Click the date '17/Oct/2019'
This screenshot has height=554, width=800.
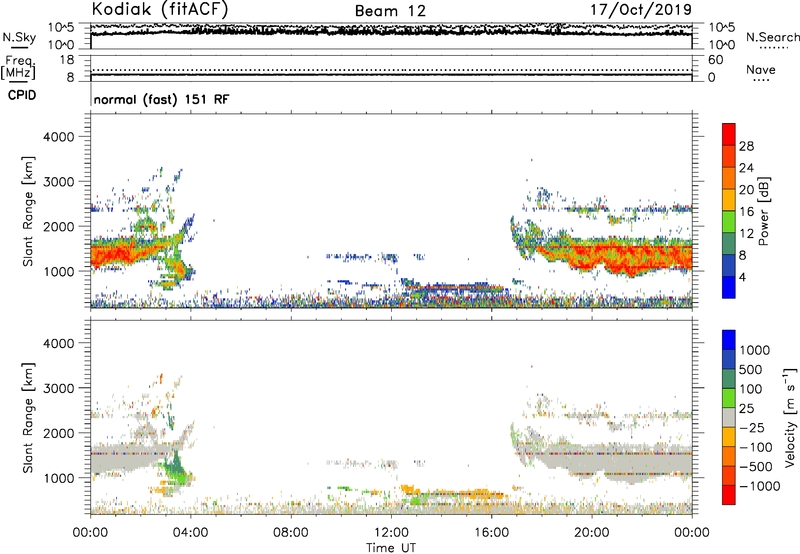pyautogui.click(x=641, y=9)
